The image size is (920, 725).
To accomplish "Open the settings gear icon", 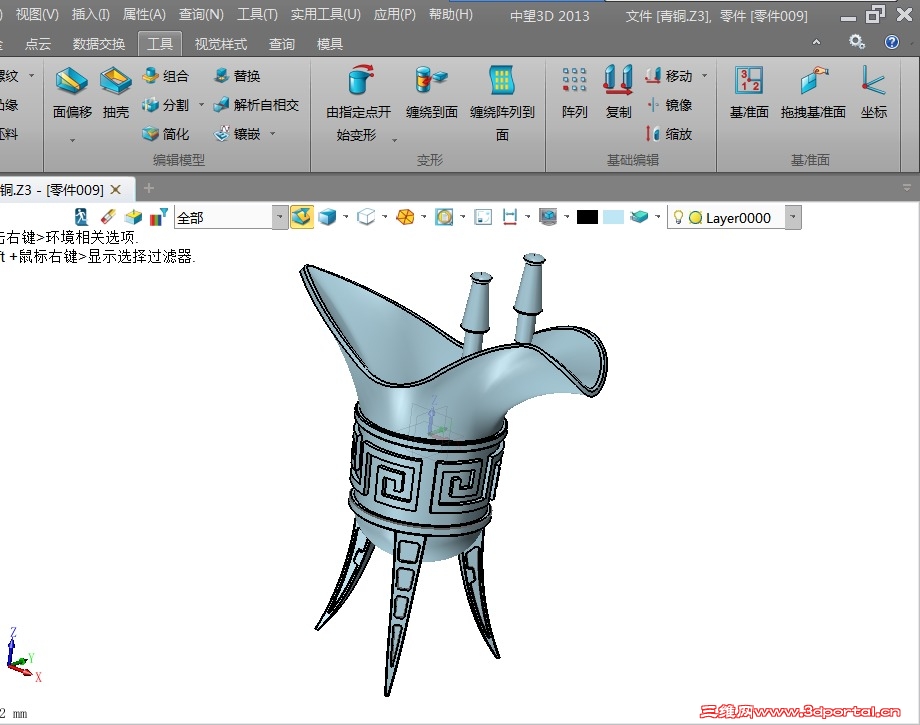I will 857,42.
